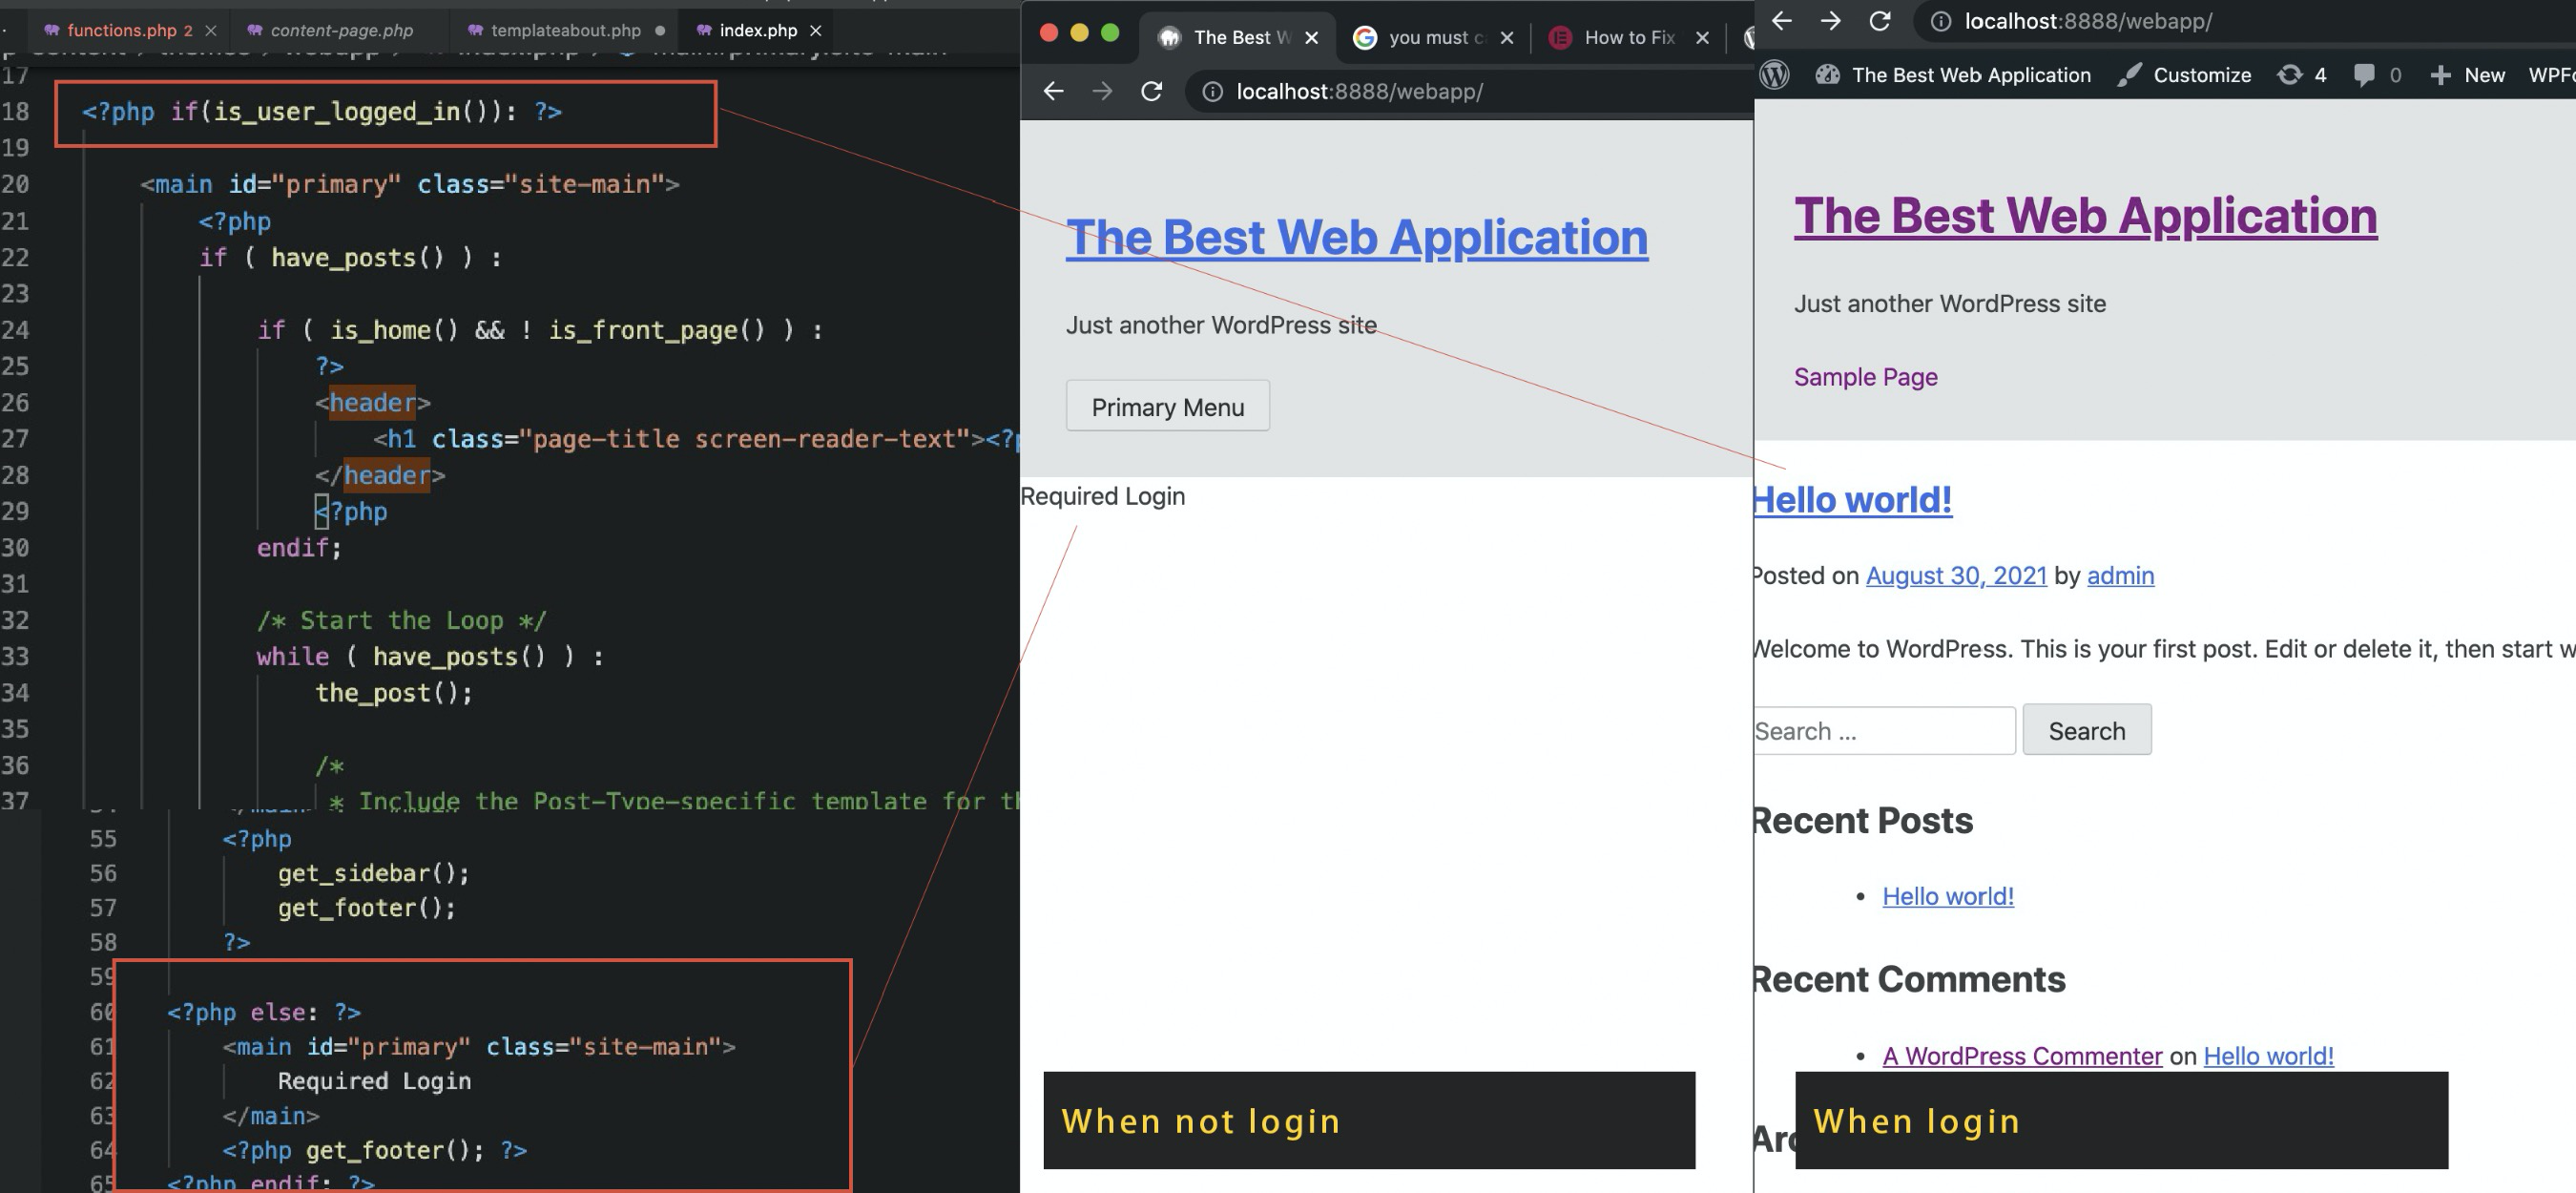Click the site info icon beside localhost URL
Screen dimensions: 2576x1193
[1212, 92]
